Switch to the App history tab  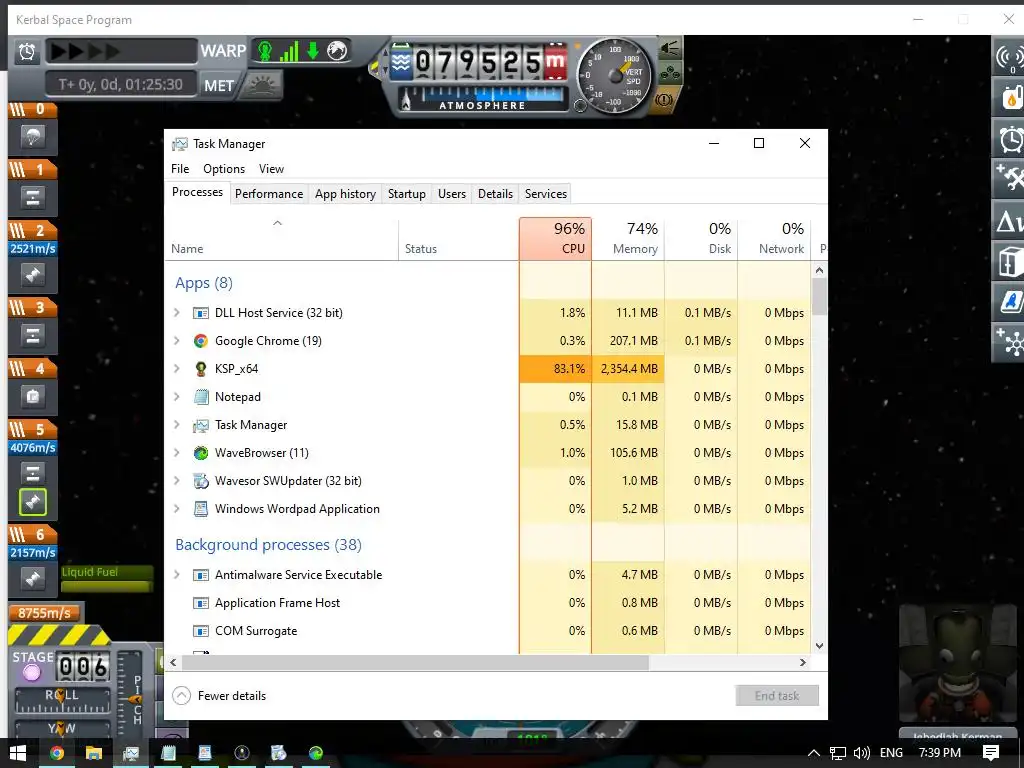pos(345,194)
